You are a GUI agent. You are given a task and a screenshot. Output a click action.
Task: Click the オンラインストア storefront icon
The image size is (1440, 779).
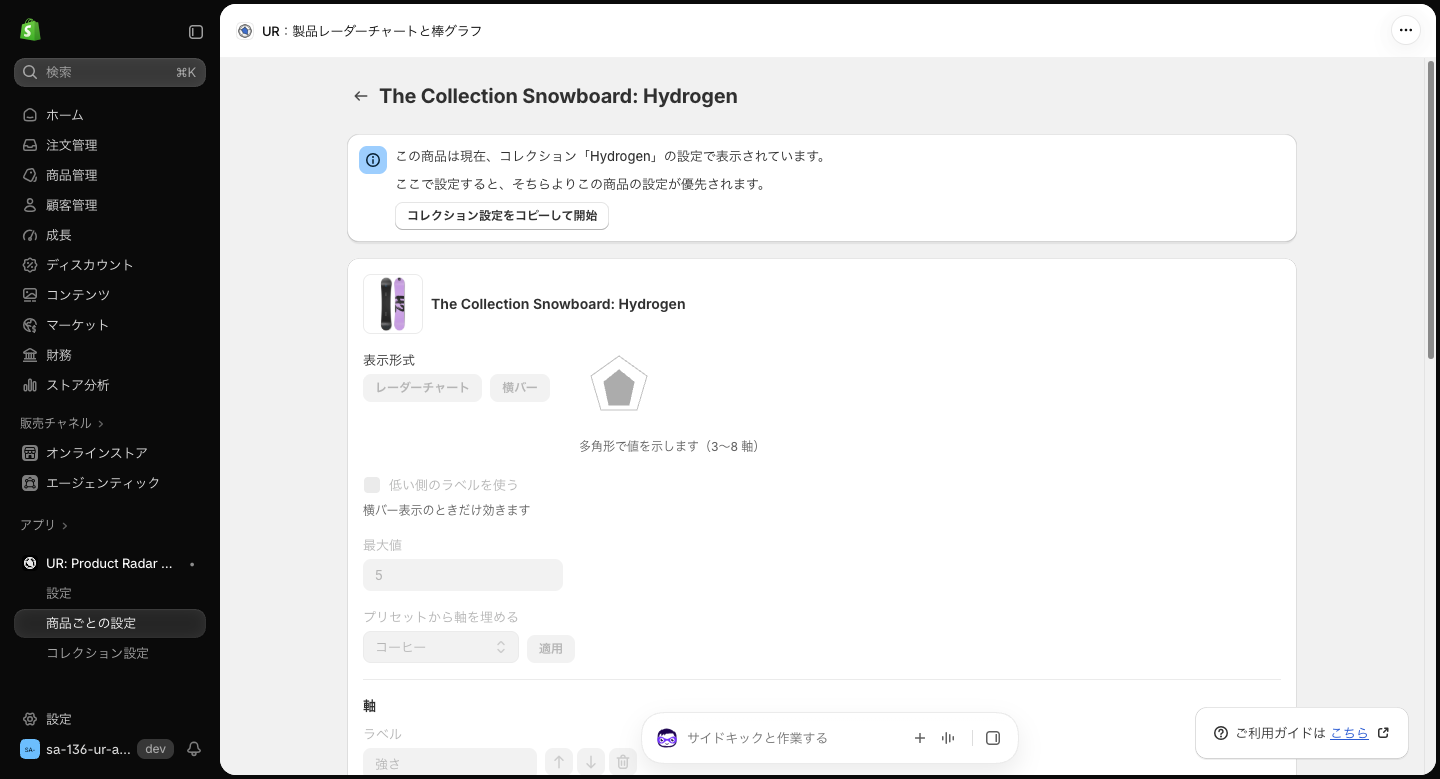pyautogui.click(x=30, y=453)
